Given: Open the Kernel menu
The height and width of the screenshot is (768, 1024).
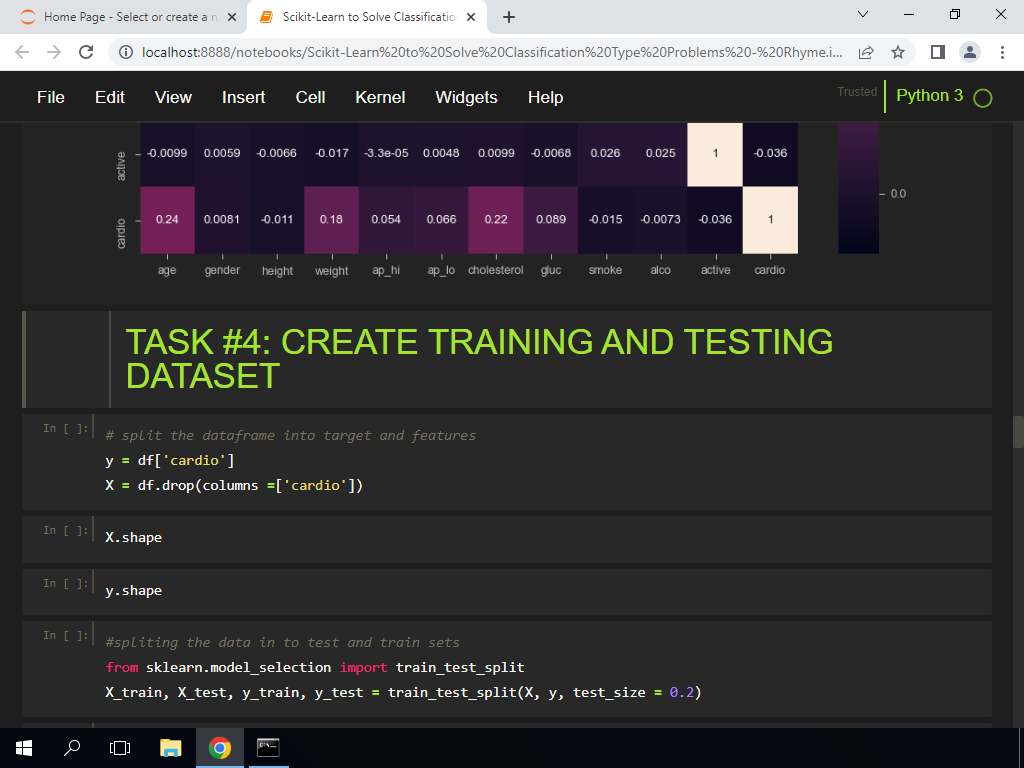Looking at the screenshot, I should [380, 97].
